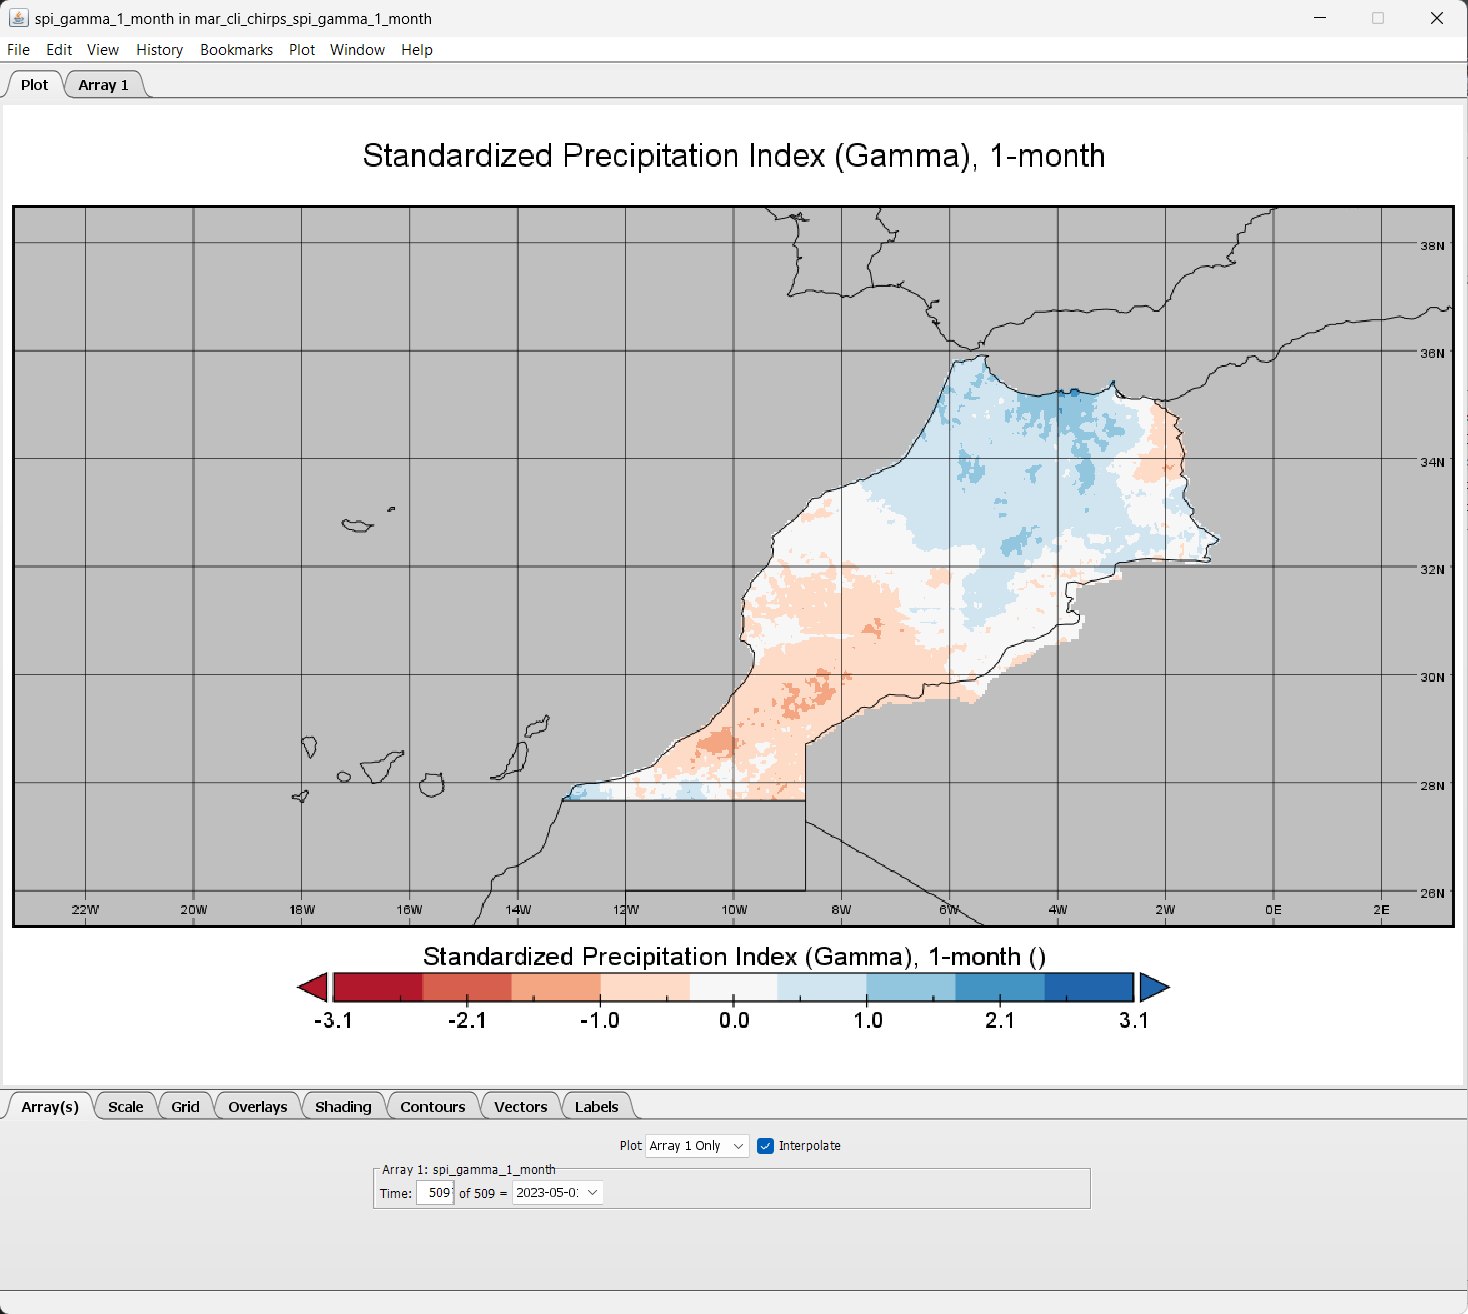This screenshot has width=1468, height=1314.
Task: Open the Bookmarks menu
Action: coord(237,50)
